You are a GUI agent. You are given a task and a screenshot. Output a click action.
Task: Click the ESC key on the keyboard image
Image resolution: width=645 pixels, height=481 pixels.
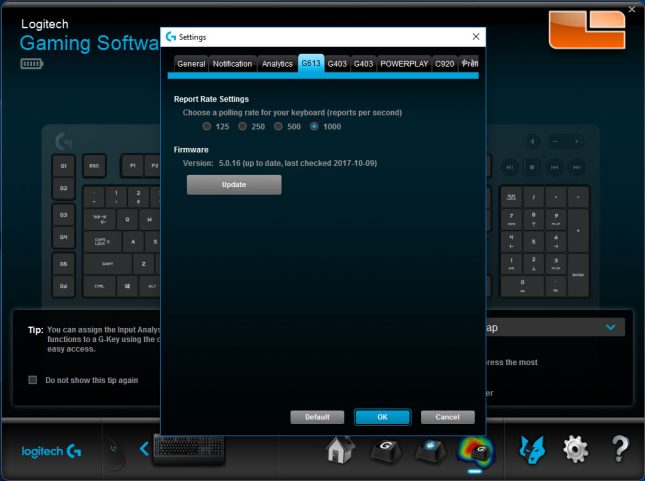click(94, 166)
